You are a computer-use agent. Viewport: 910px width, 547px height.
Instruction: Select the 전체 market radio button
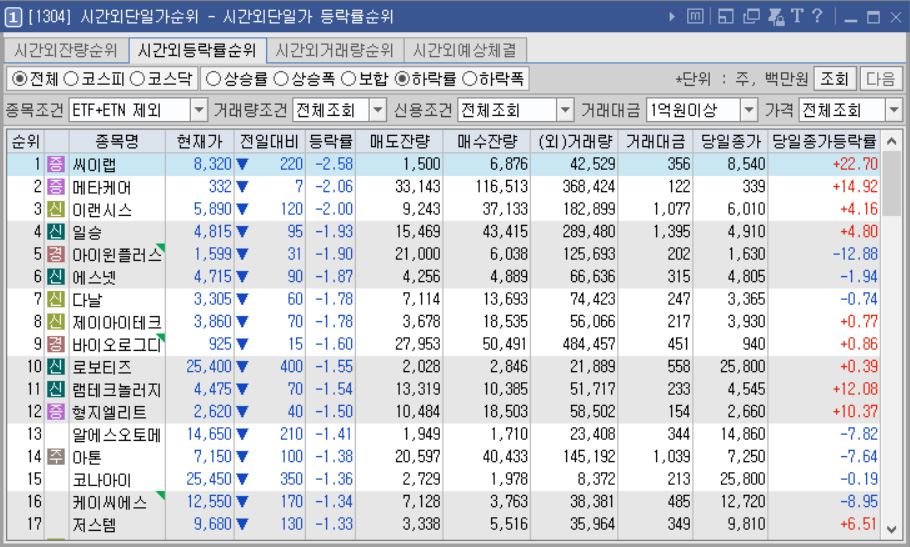tap(19, 79)
